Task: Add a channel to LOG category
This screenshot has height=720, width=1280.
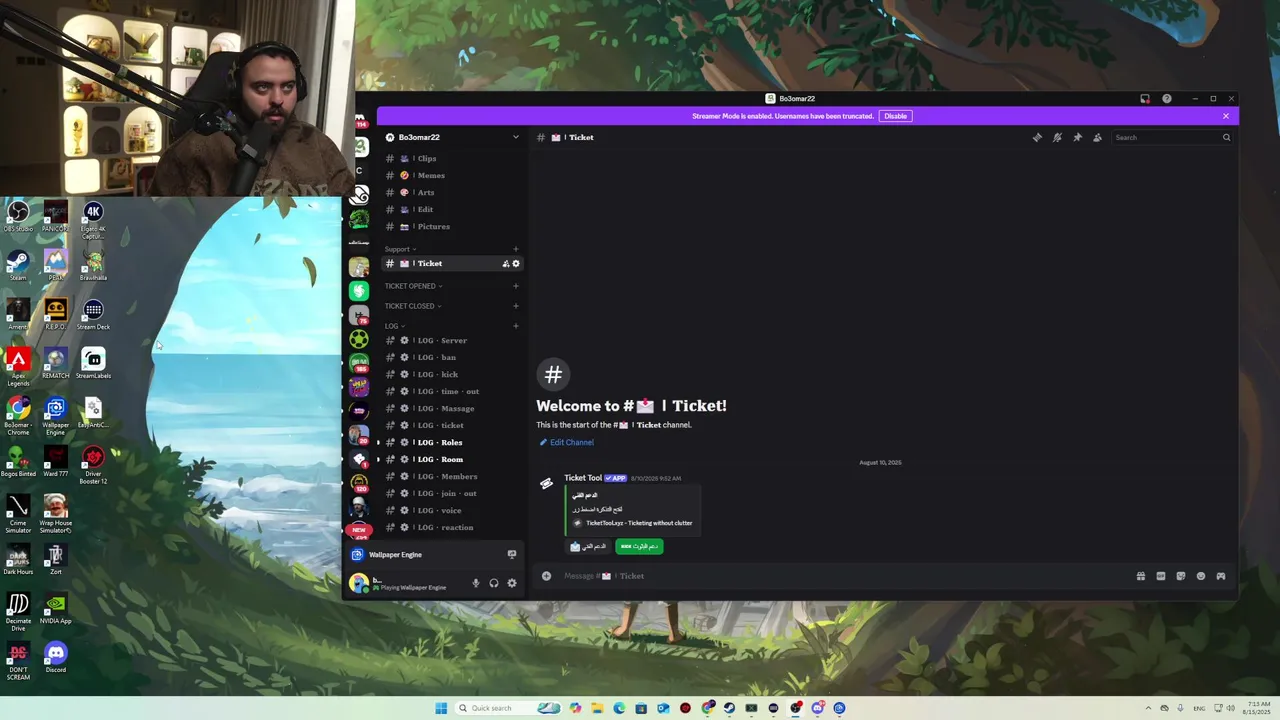Action: point(516,326)
